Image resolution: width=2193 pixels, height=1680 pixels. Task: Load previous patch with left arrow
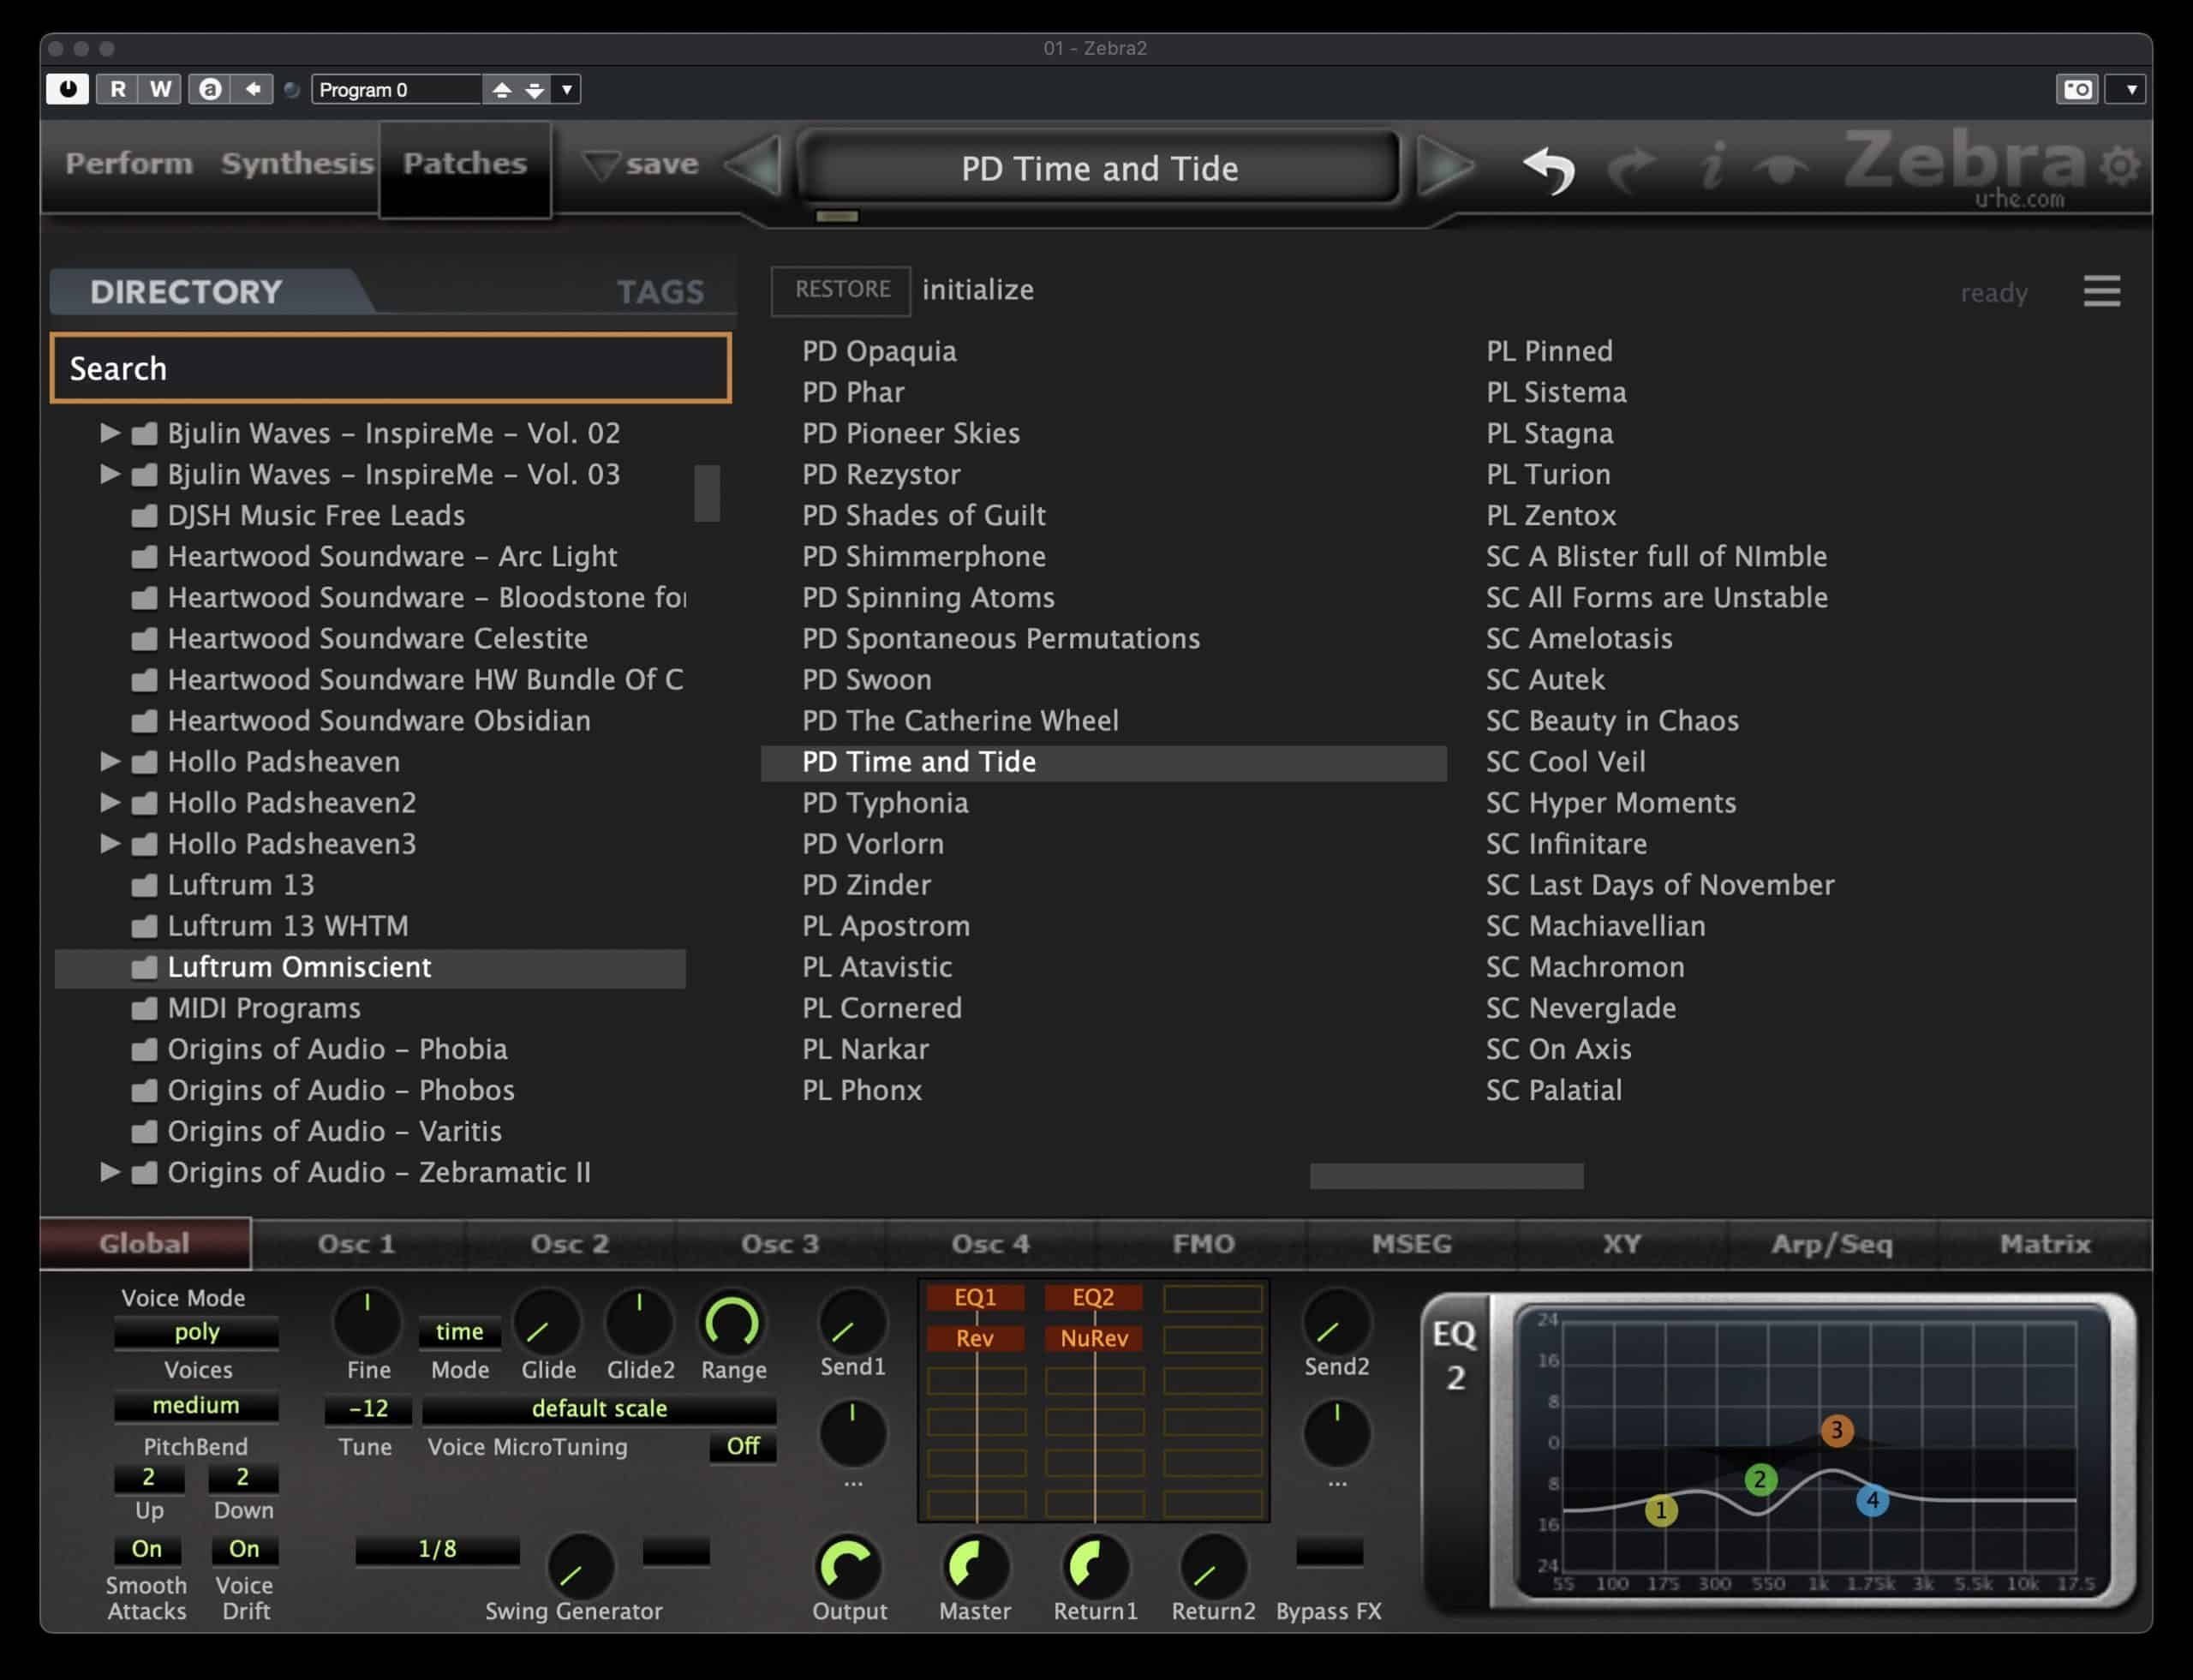click(x=754, y=166)
